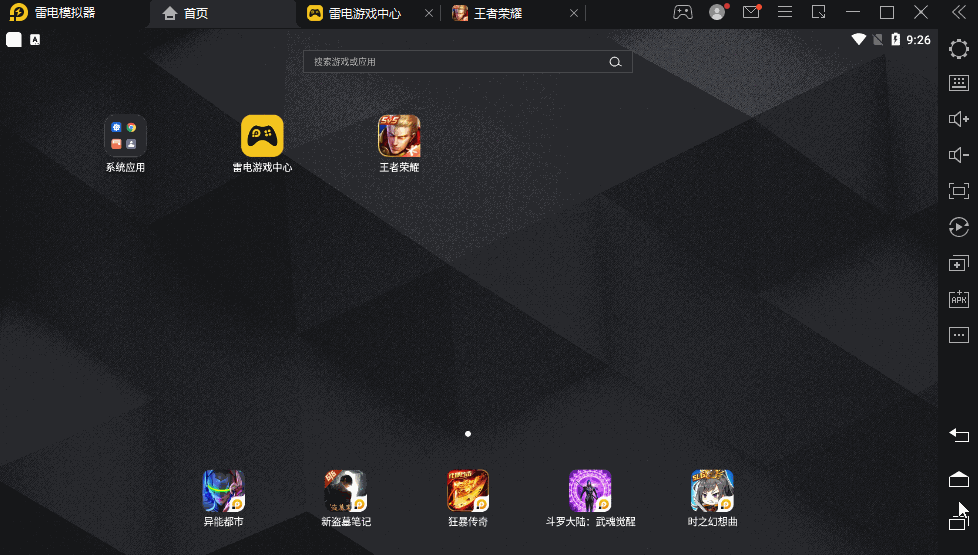Click the input method A indicator
Screen dimensions: 978x555
(35, 40)
